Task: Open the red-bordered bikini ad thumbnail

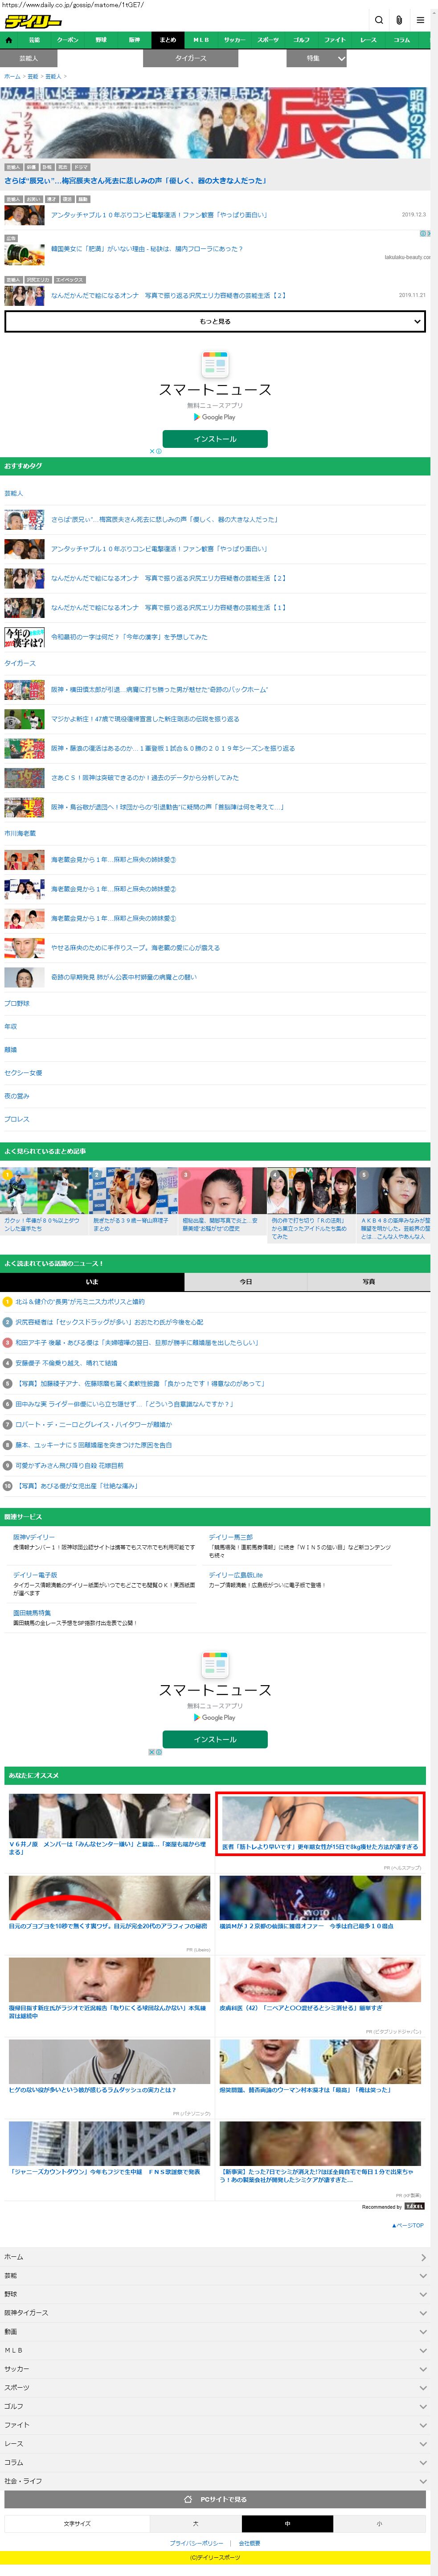Action: click(320, 1821)
